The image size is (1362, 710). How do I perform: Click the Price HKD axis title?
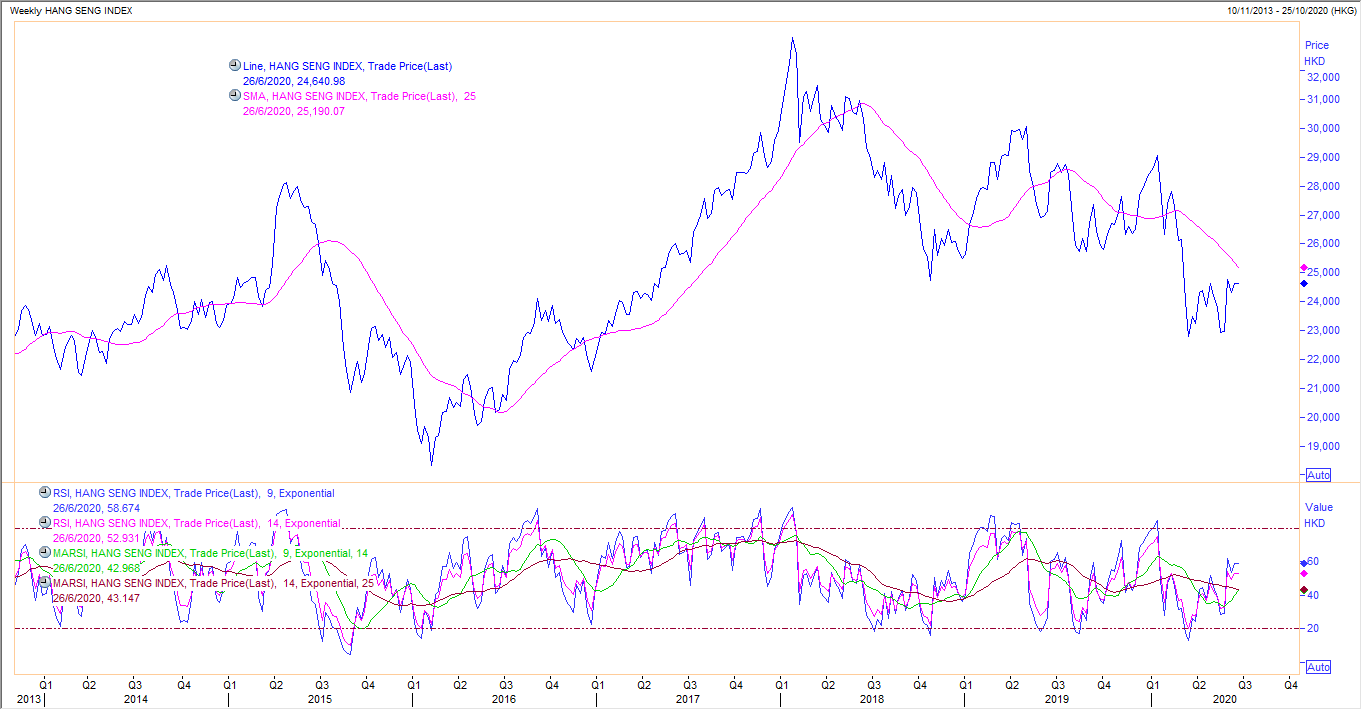pyautogui.click(x=1317, y=53)
